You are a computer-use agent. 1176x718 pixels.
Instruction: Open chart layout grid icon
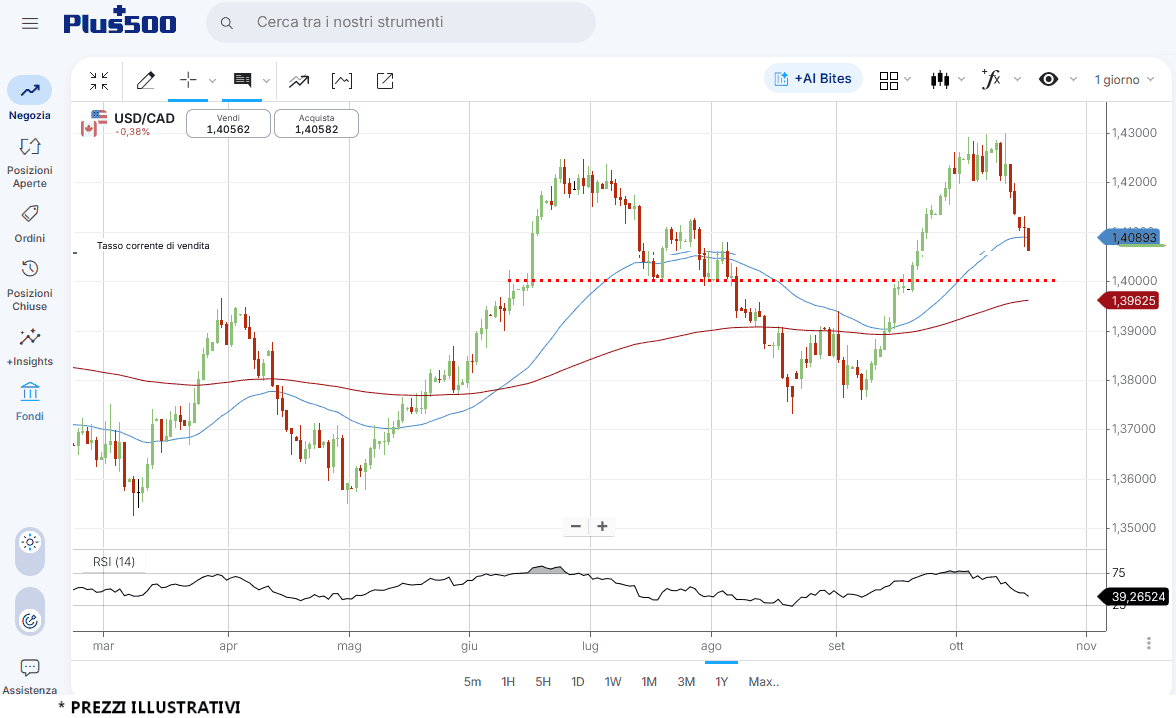[889, 80]
